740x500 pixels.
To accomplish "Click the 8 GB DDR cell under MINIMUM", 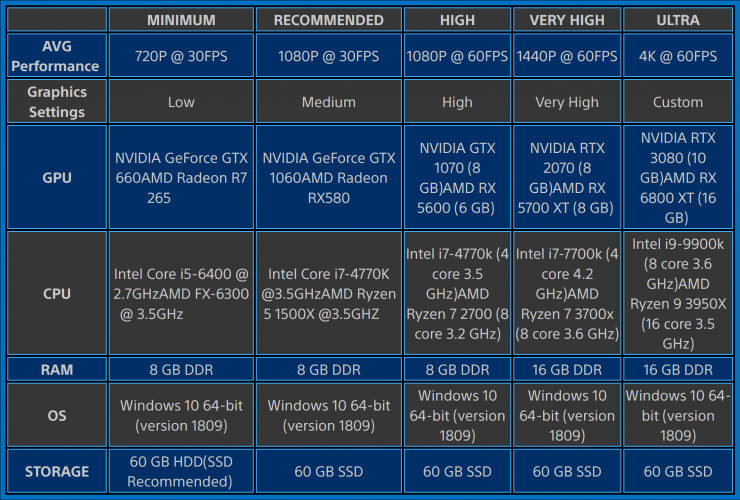I will (181, 369).
